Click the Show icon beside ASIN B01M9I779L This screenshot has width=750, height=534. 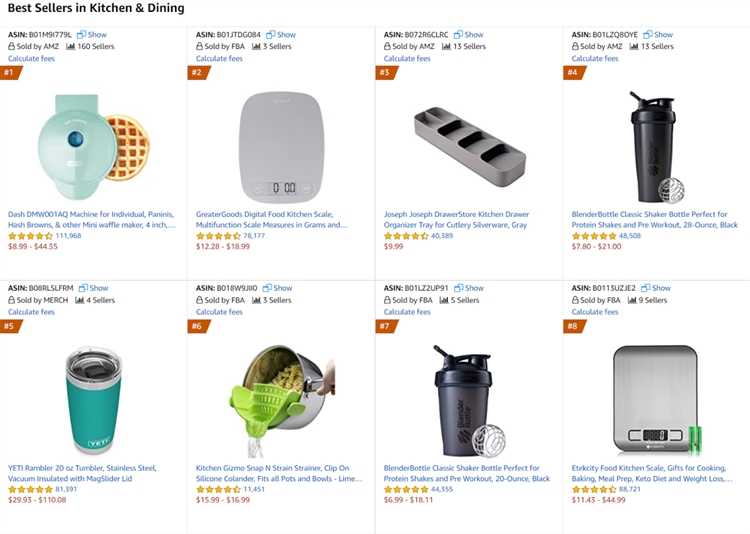coord(81,34)
